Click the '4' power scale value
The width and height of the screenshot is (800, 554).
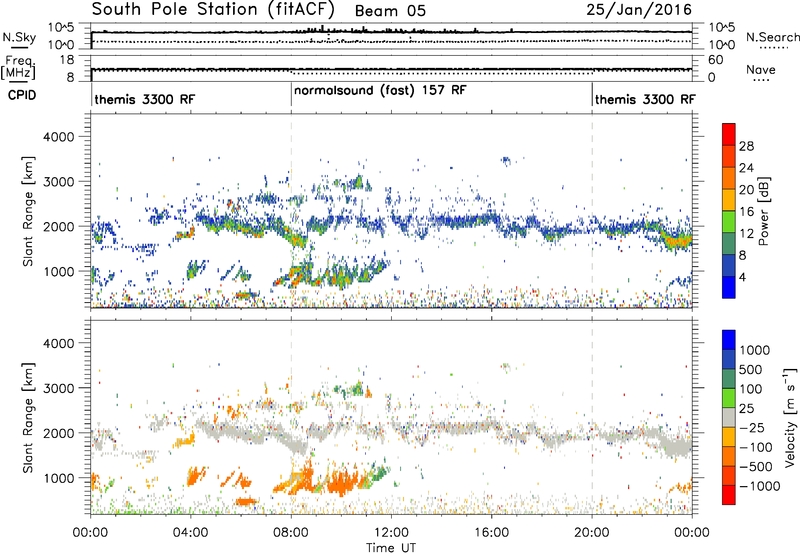743,278
